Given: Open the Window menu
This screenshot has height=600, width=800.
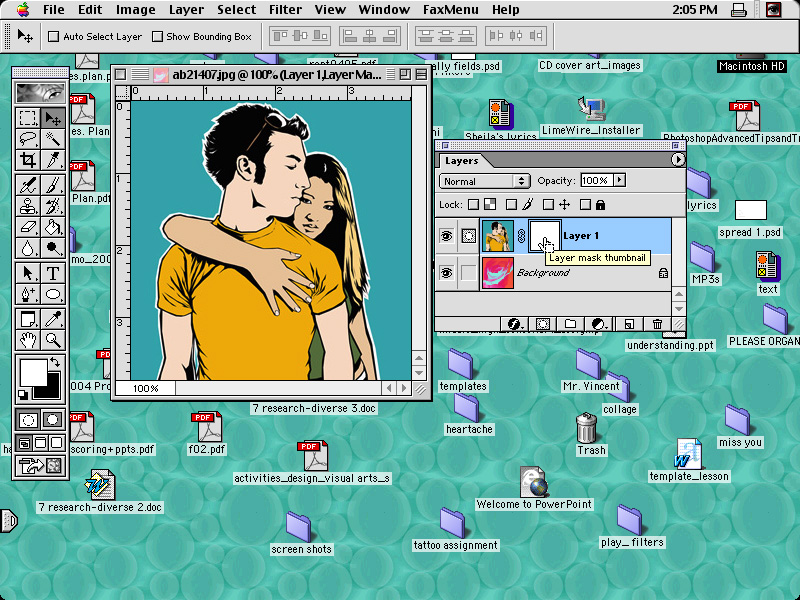Looking at the screenshot, I should coord(384,10).
